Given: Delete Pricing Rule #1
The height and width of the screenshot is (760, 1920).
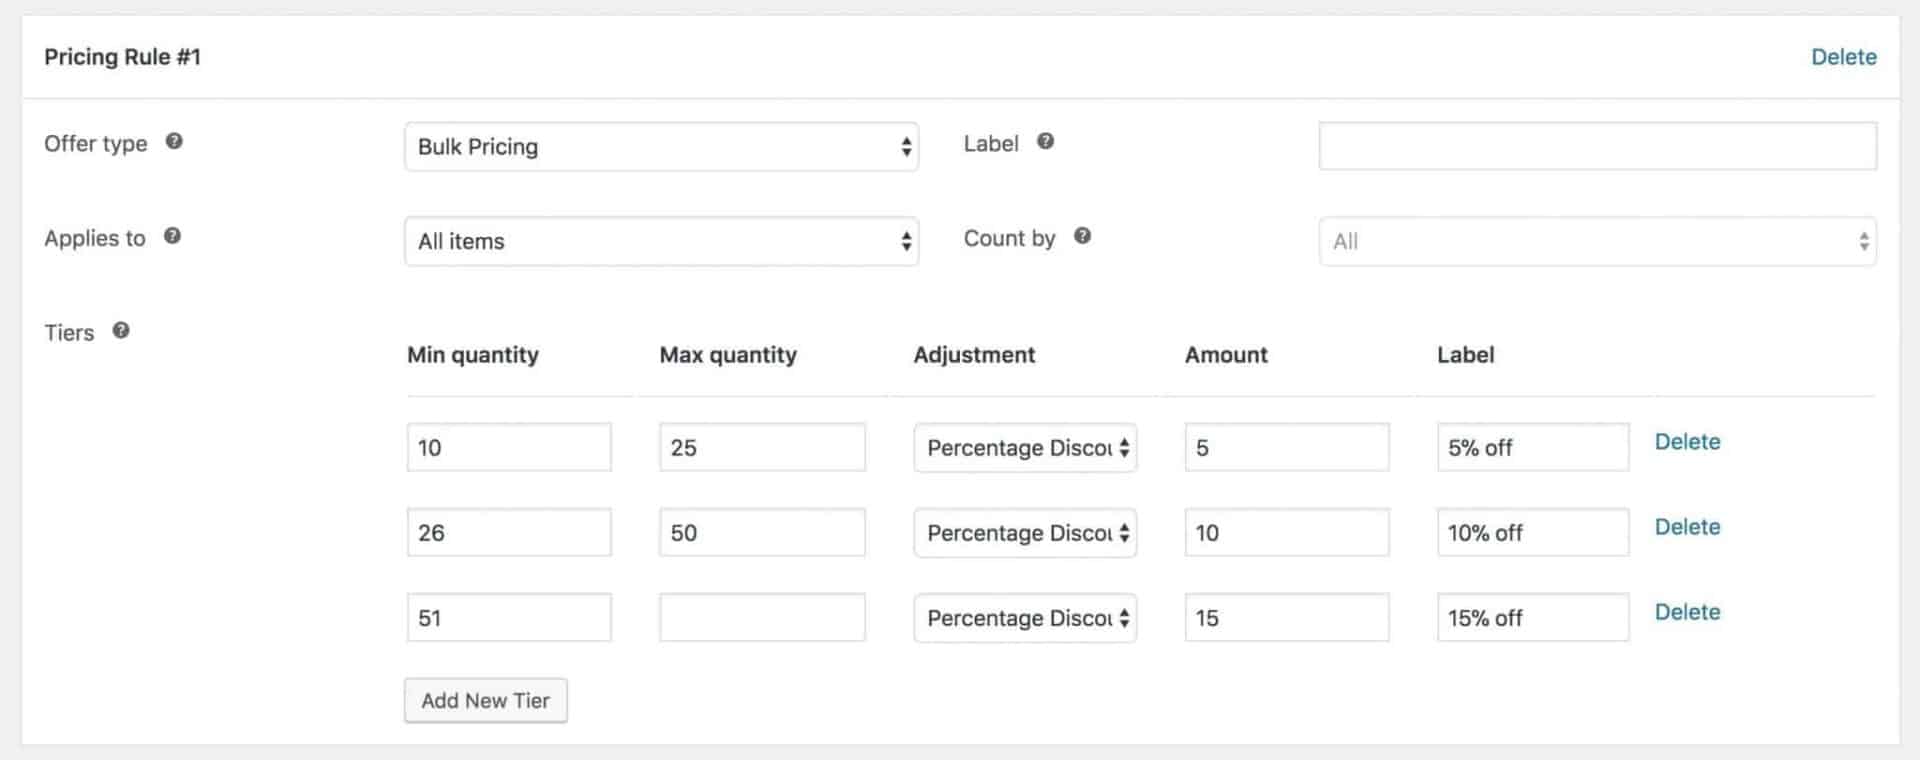Looking at the screenshot, I should pyautogui.click(x=1843, y=57).
